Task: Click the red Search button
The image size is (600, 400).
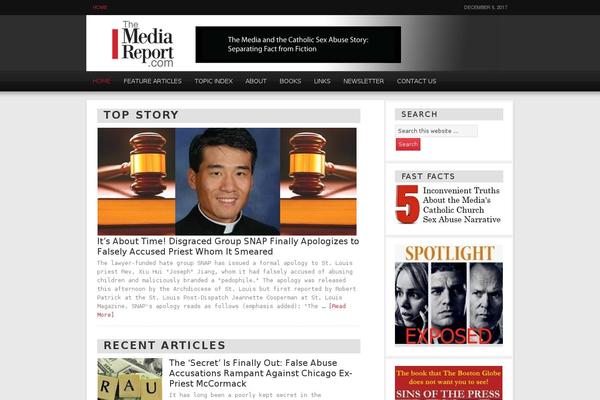Action: [x=408, y=144]
